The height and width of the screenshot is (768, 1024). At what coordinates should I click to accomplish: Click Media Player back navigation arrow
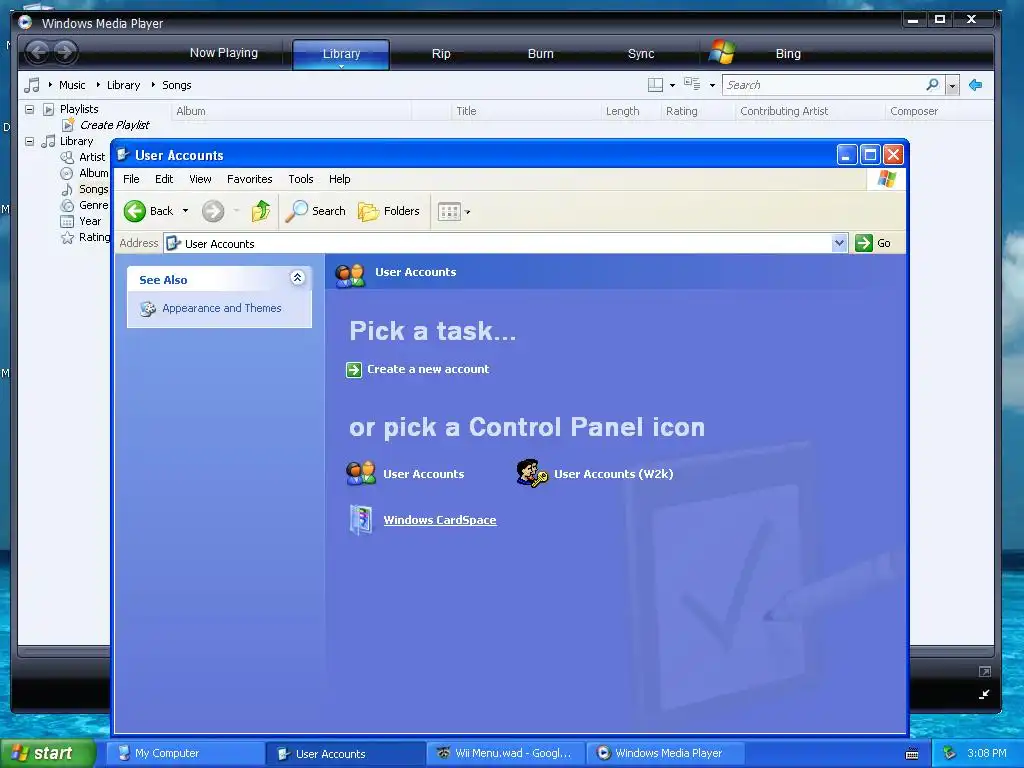click(x=38, y=52)
